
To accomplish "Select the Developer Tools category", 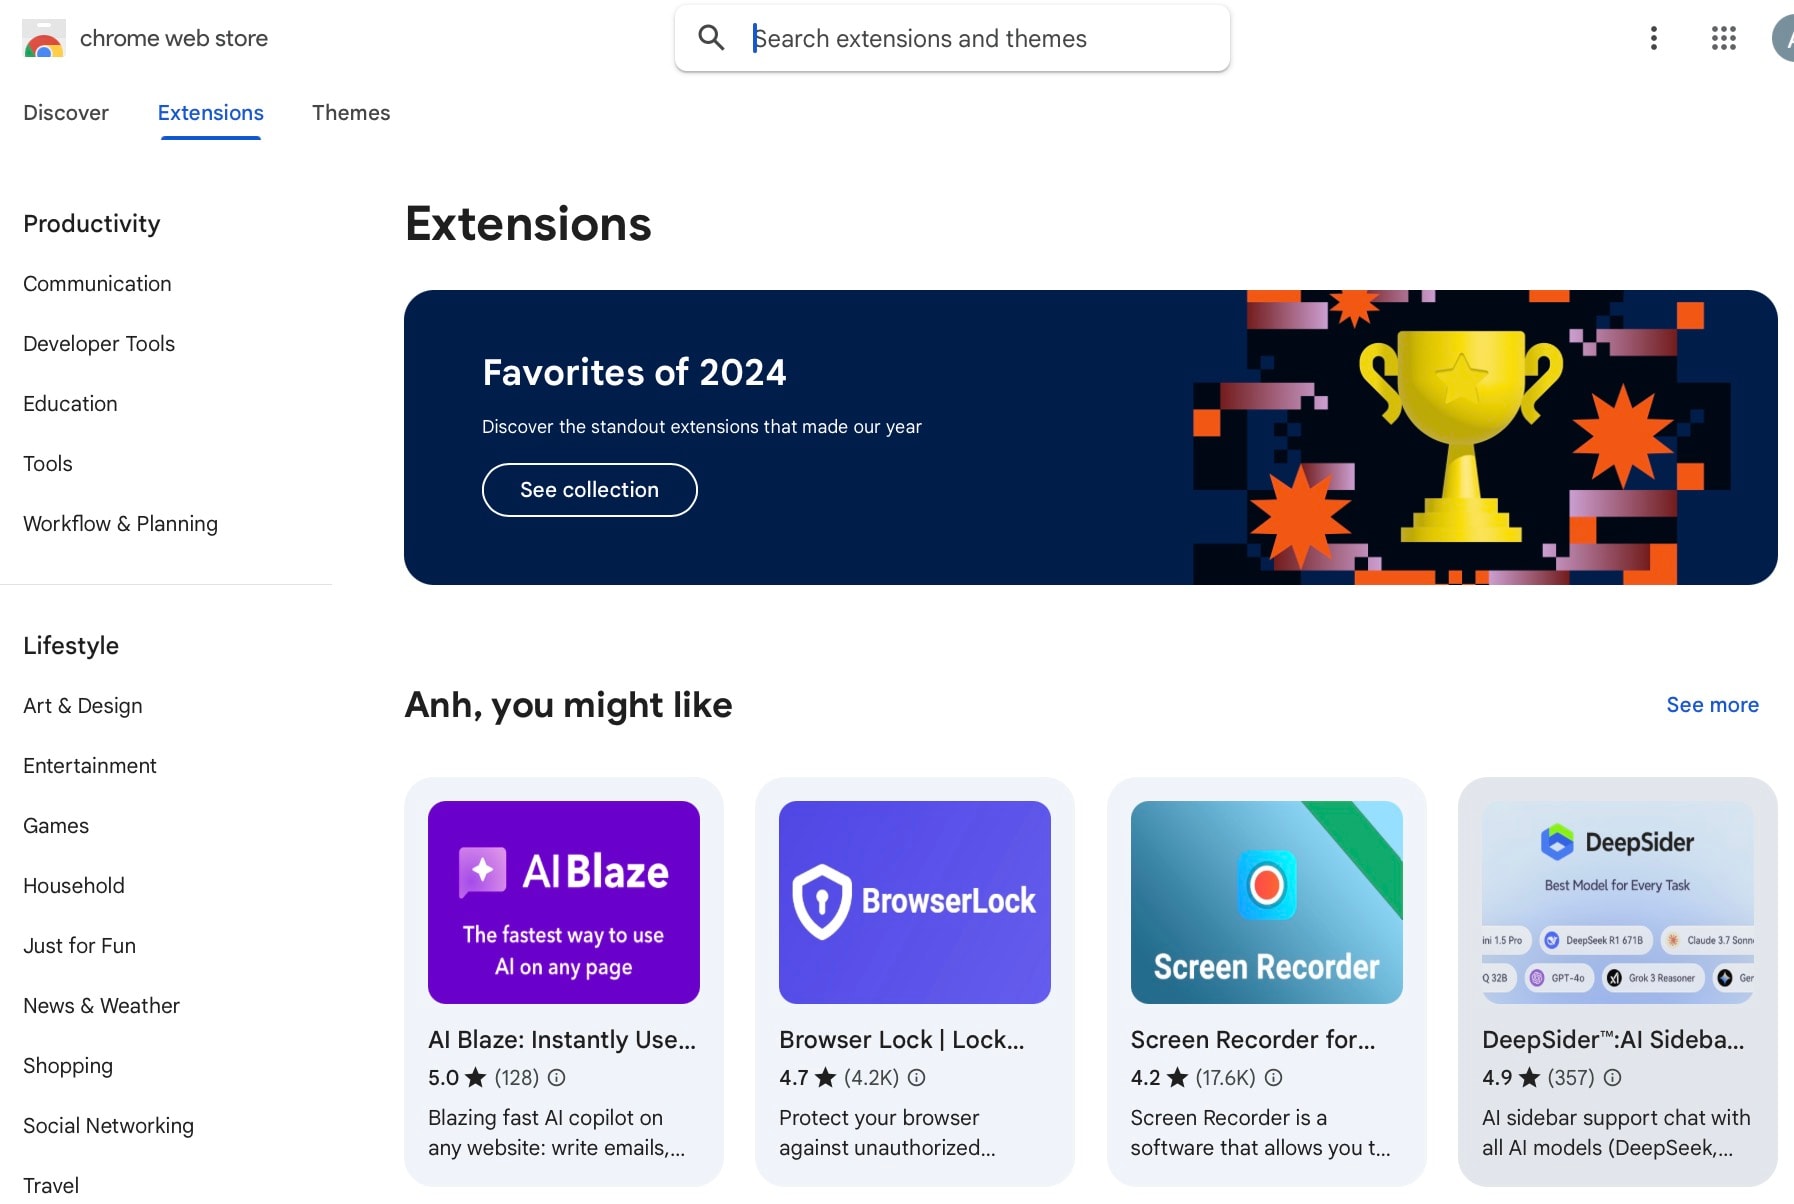I will (99, 344).
